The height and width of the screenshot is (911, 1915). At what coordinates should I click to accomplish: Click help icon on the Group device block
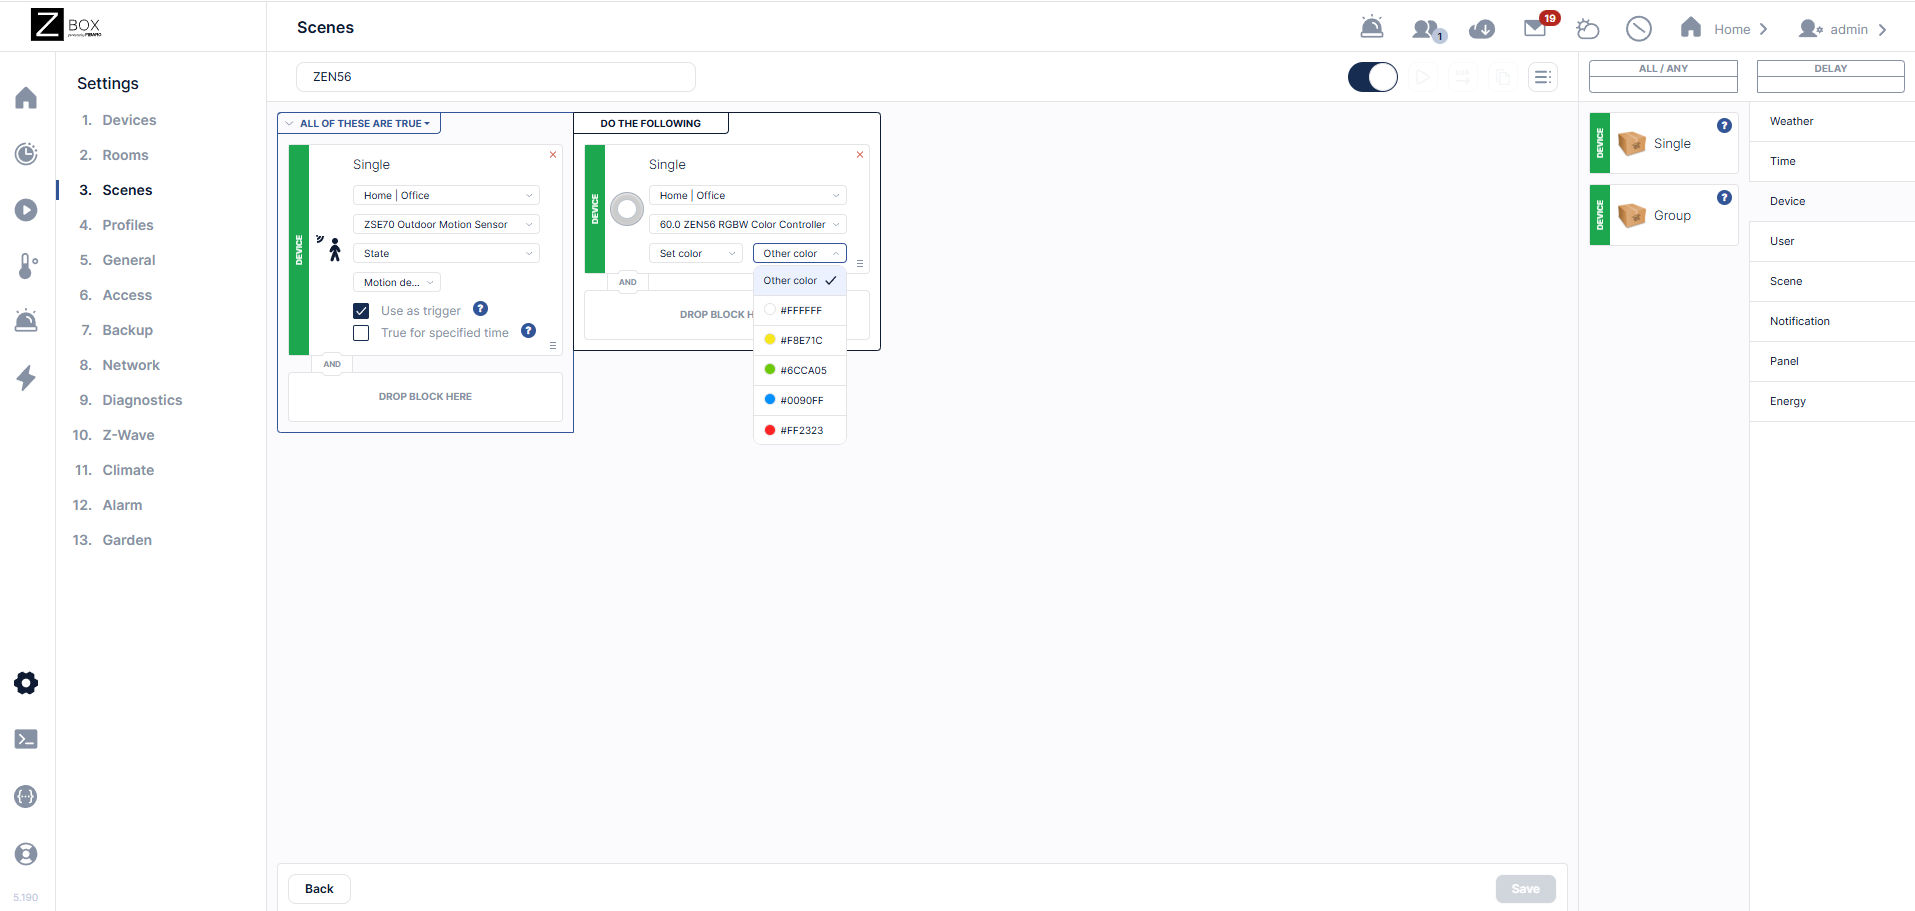point(1724,198)
